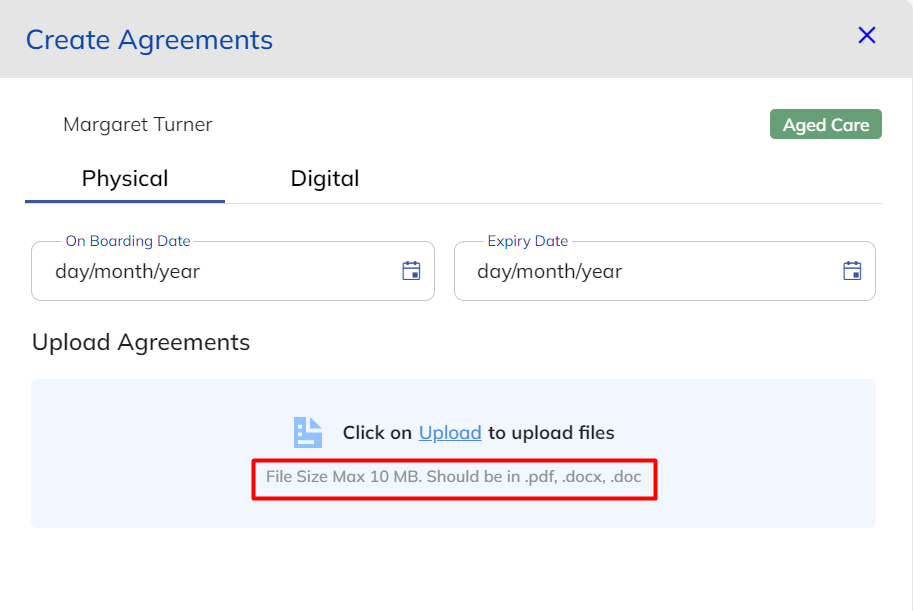Click the document icon in upload area

(x=308, y=432)
